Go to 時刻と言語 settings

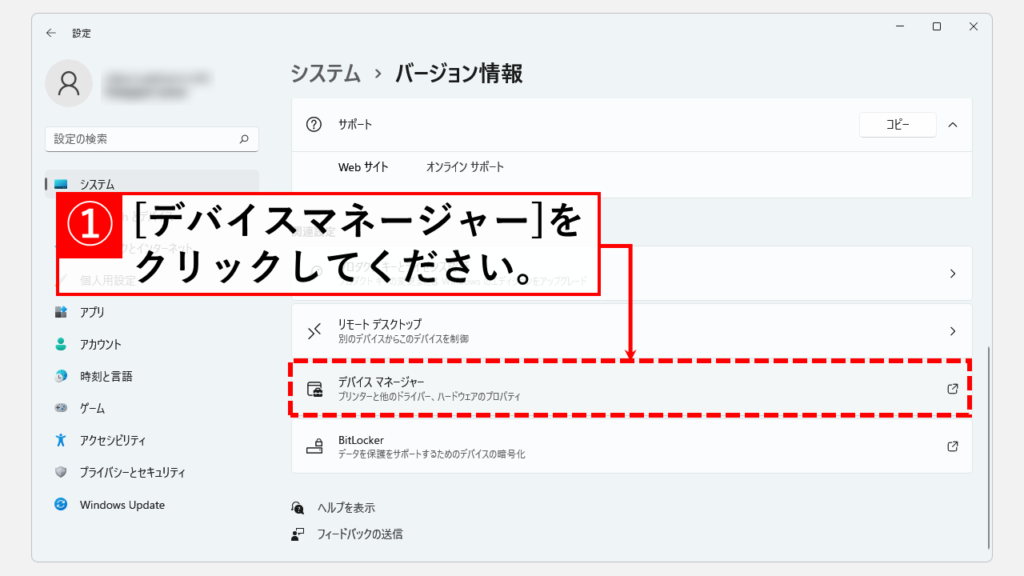(x=106, y=376)
